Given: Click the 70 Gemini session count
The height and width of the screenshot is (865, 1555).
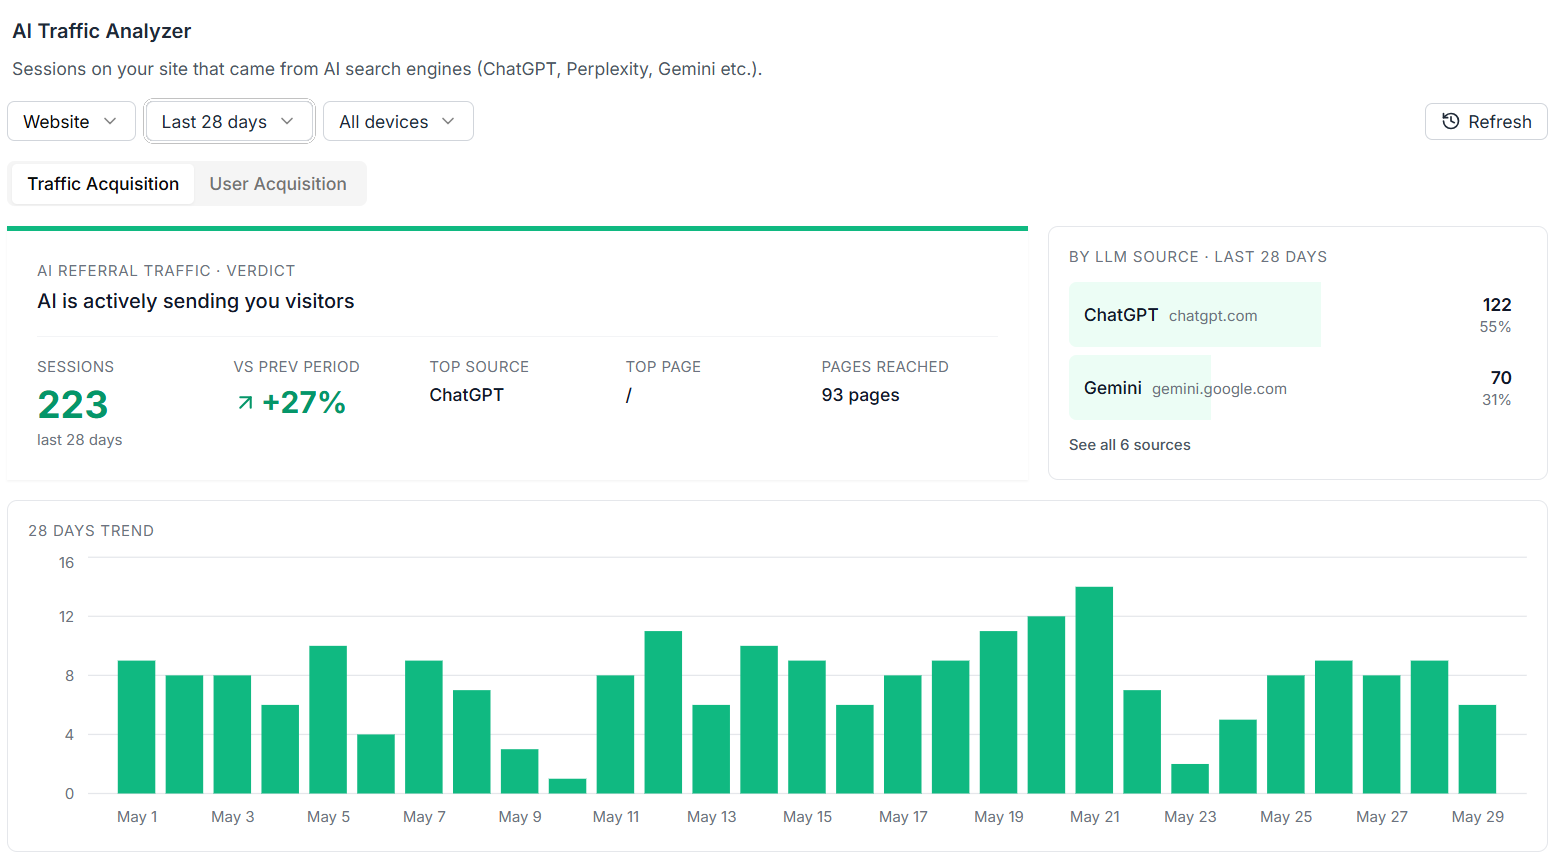Looking at the screenshot, I should click(x=1501, y=378).
